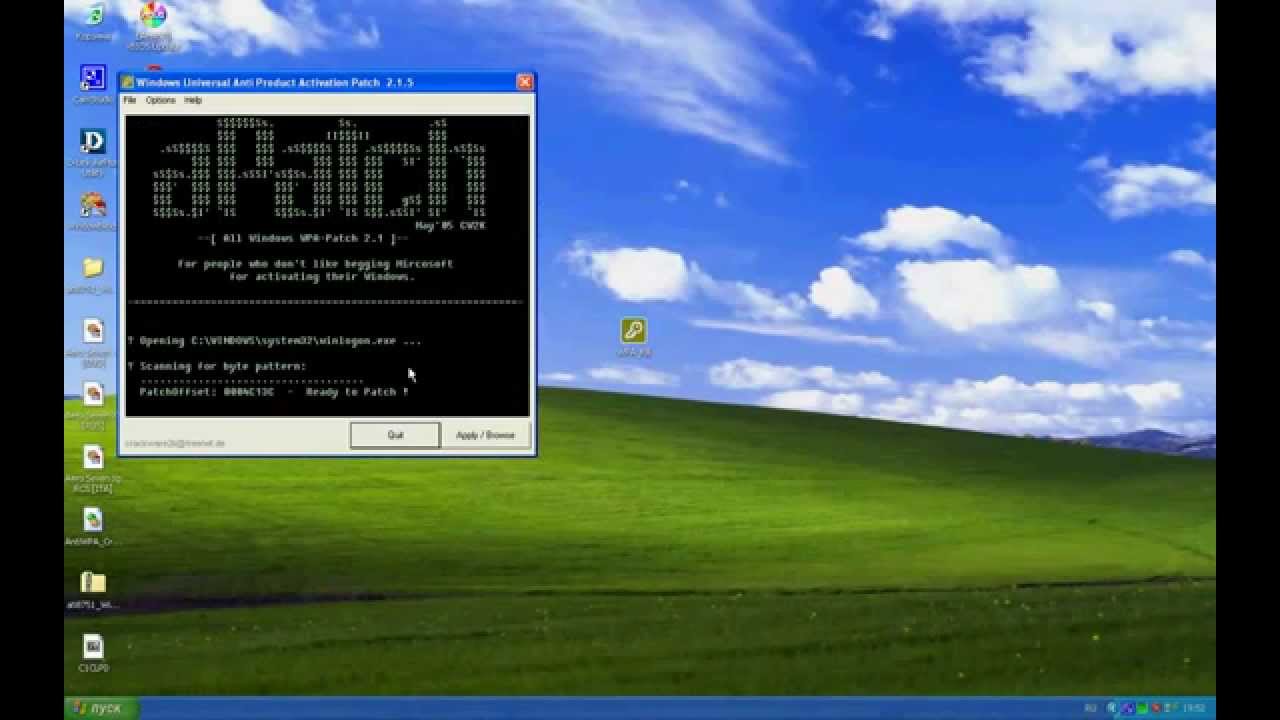
Task: Close the Anti Product Activation Patch window
Action: click(524, 82)
